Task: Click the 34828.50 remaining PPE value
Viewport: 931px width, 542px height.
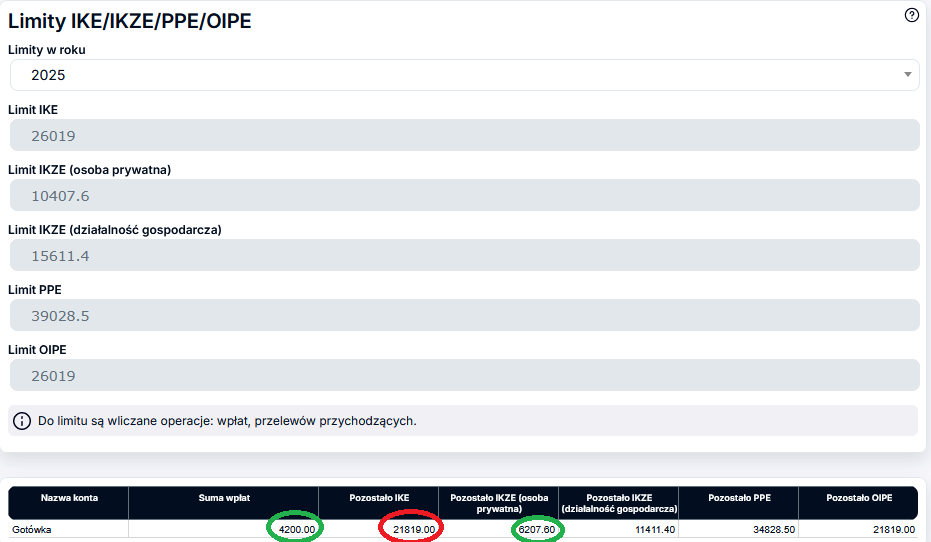Action: click(x=774, y=529)
